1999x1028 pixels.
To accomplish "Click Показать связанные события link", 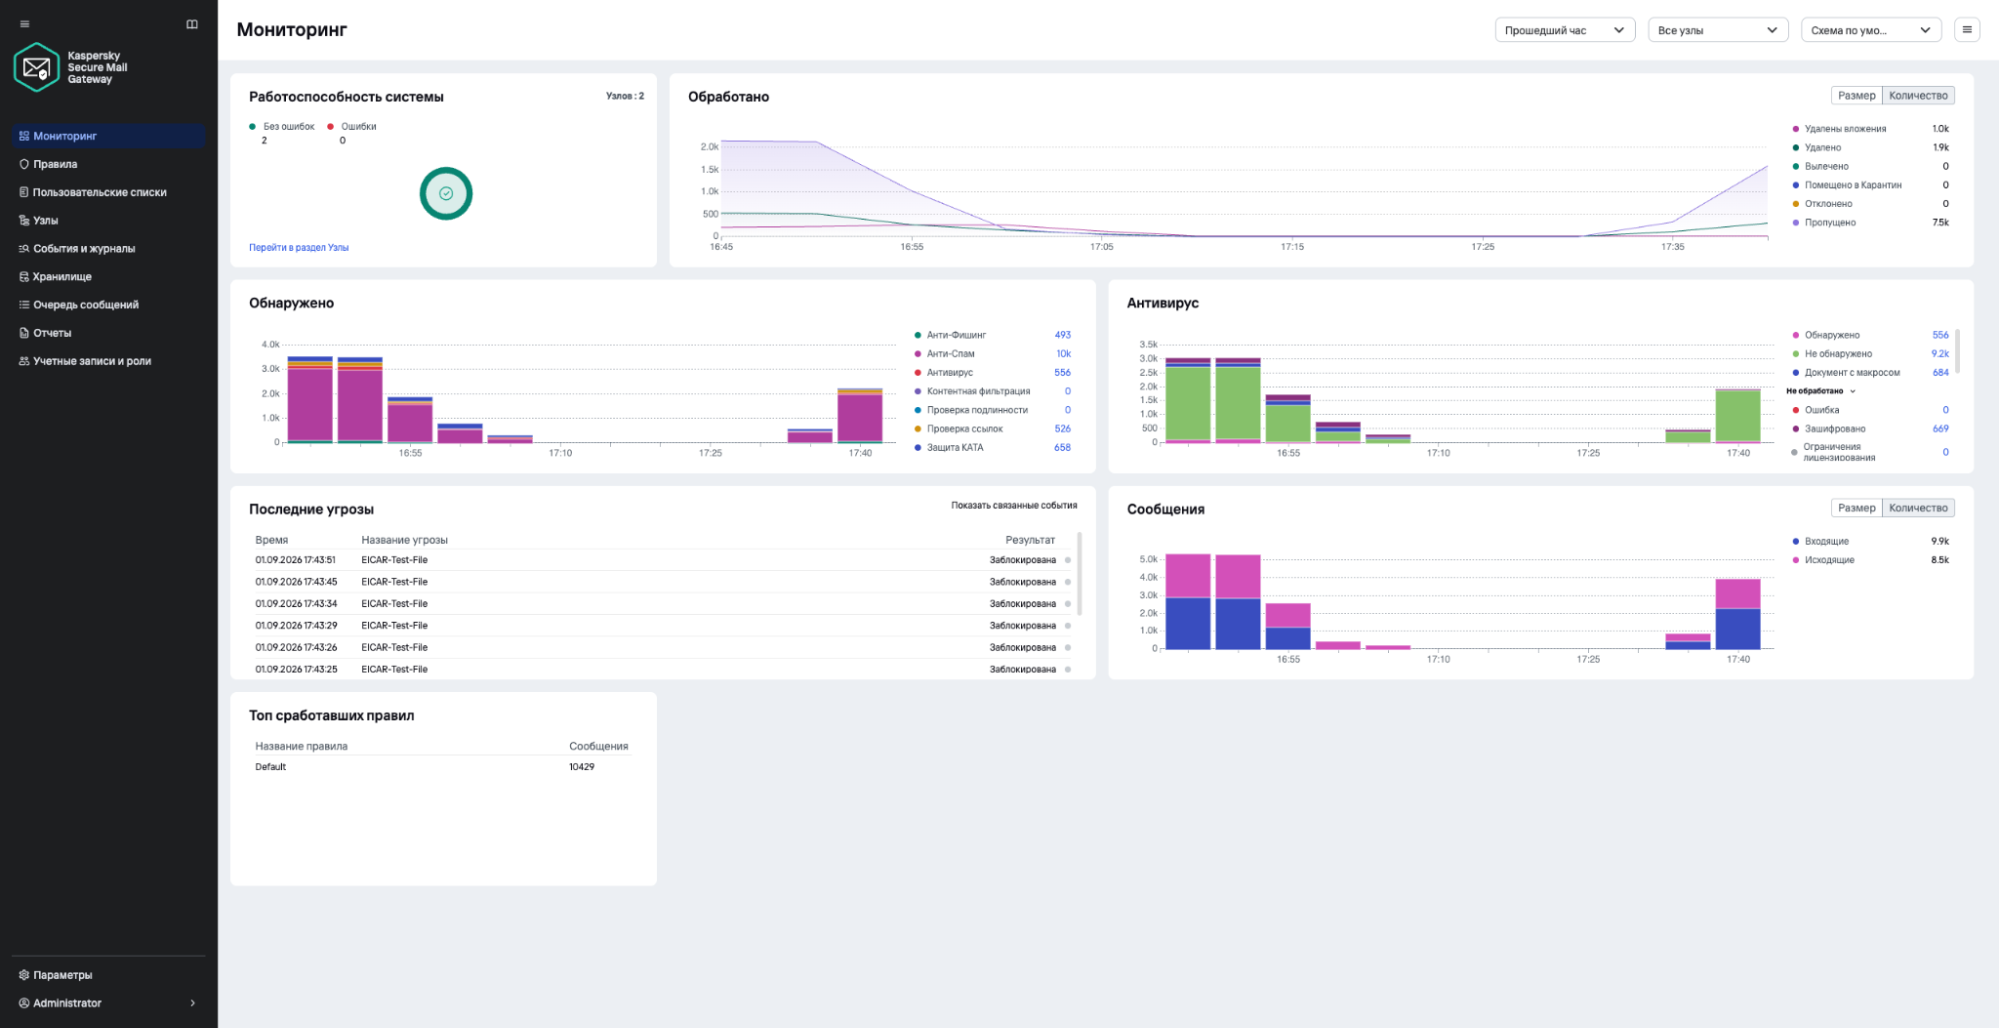I will tap(1014, 506).
